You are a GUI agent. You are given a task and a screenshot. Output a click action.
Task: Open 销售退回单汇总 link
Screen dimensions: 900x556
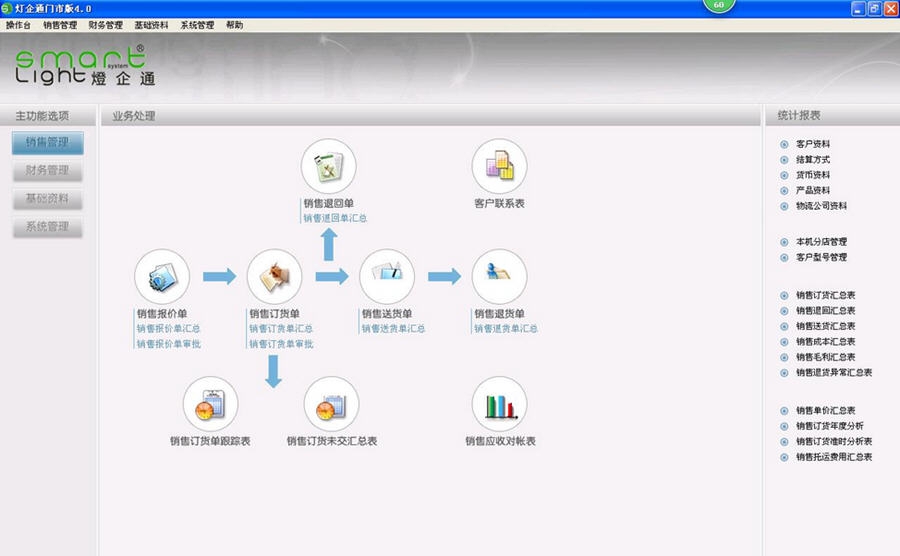pos(335,219)
